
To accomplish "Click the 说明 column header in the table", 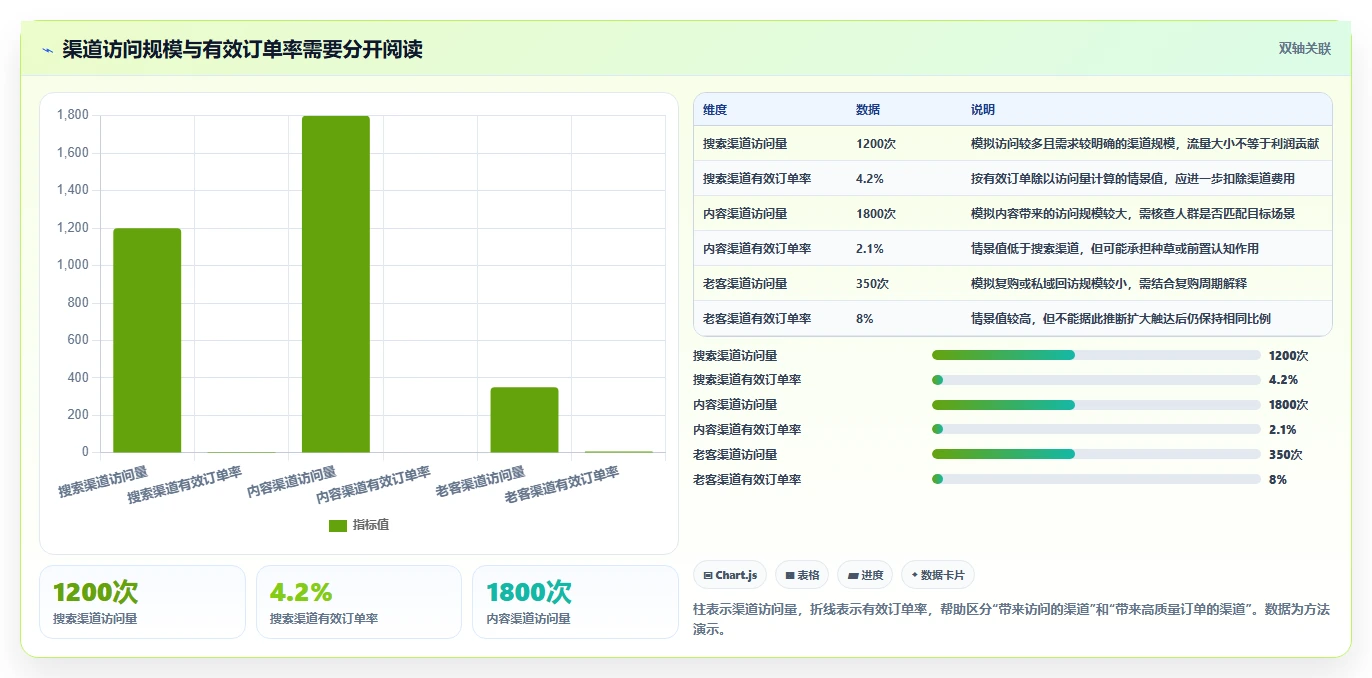I will pyautogui.click(x=983, y=110).
